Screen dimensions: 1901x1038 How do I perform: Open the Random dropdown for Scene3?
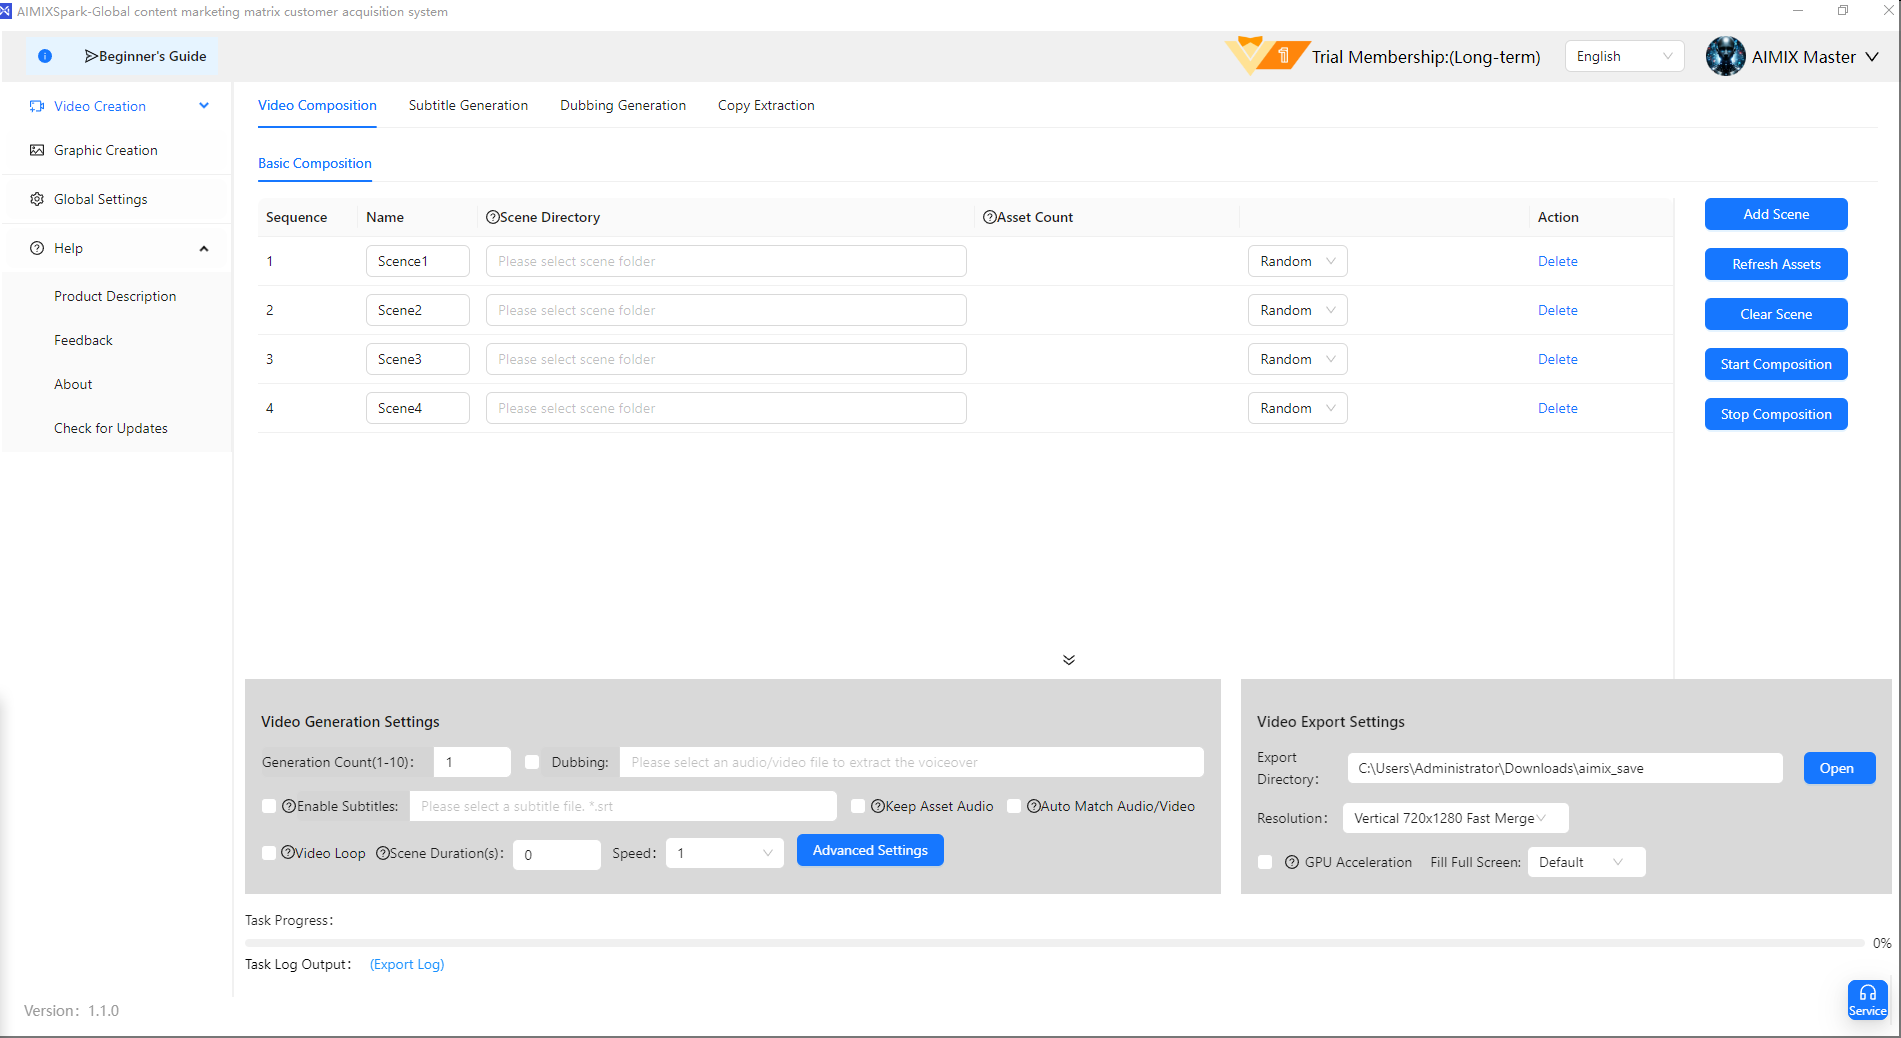pos(1297,359)
